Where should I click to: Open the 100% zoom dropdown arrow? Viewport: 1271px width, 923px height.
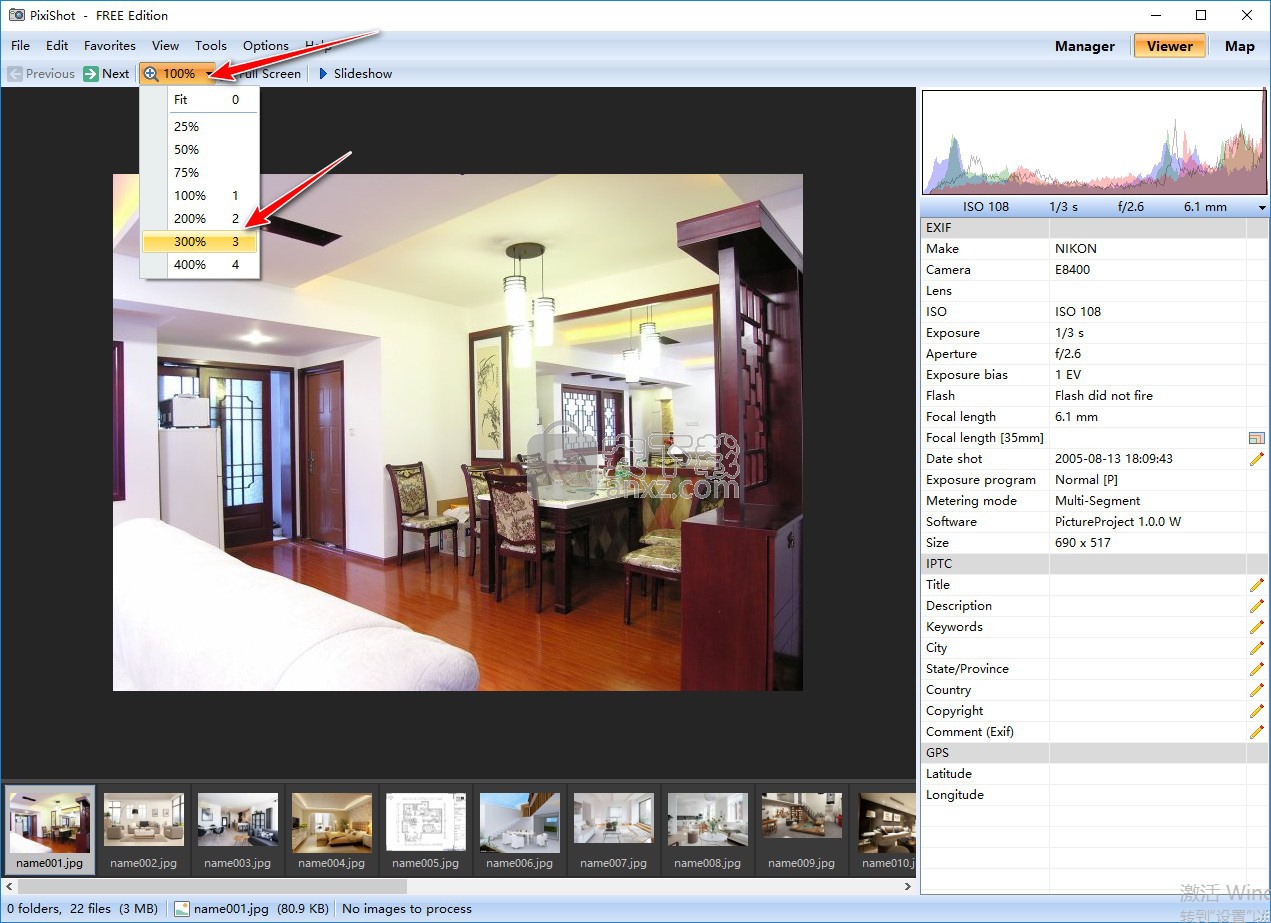click(208, 74)
